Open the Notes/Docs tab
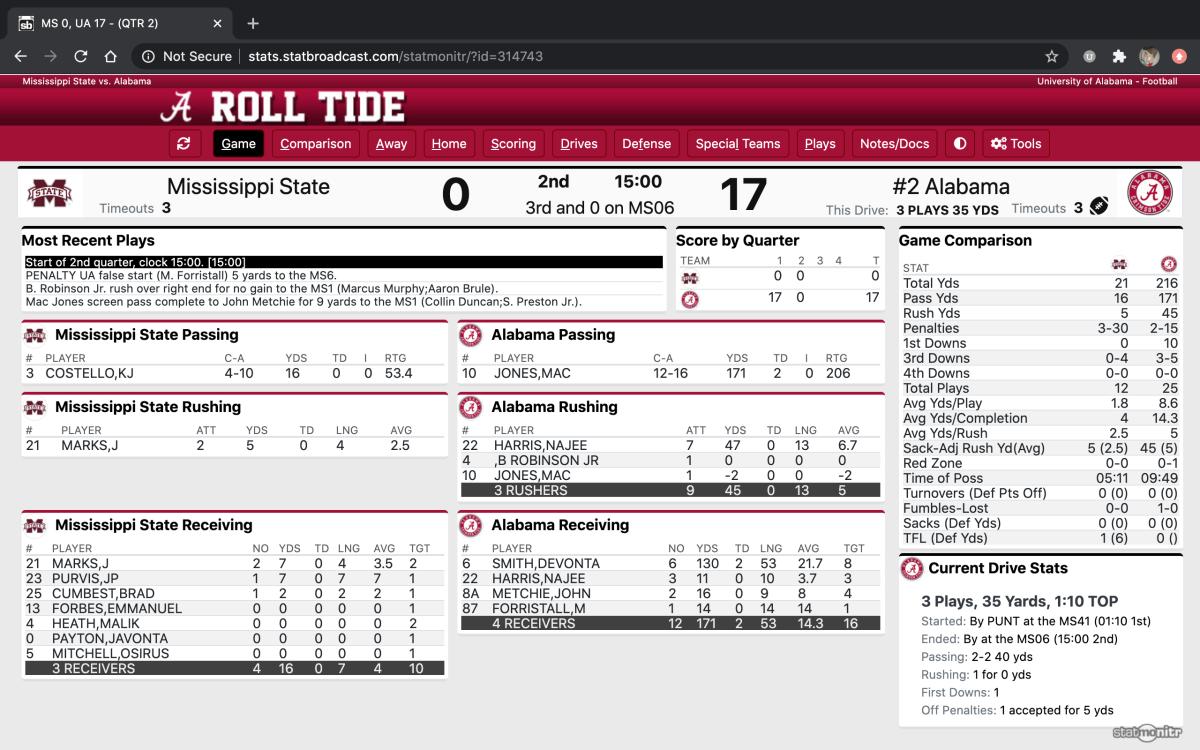This screenshot has width=1200, height=750. tap(895, 143)
